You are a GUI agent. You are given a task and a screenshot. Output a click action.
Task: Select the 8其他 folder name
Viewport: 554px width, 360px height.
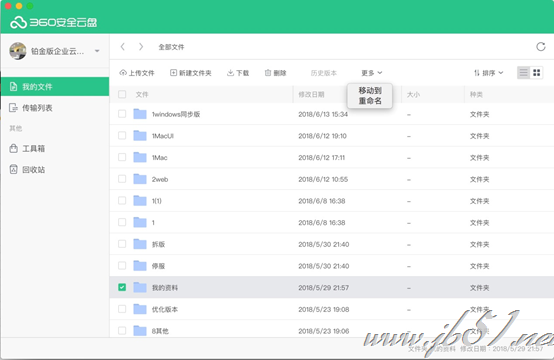(x=160, y=331)
